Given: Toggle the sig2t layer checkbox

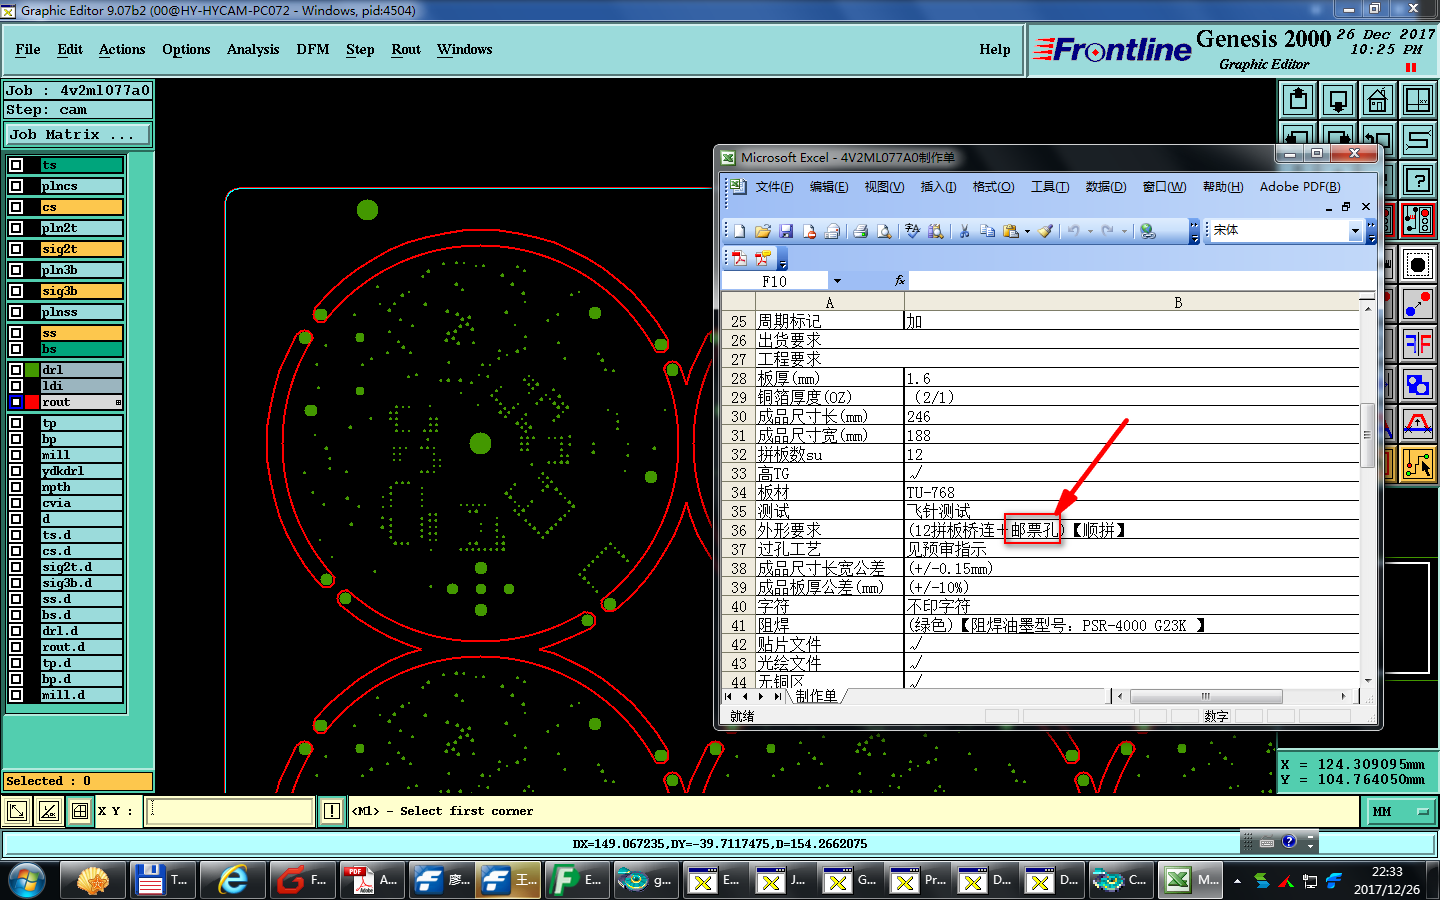Looking at the screenshot, I should tap(16, 249).
